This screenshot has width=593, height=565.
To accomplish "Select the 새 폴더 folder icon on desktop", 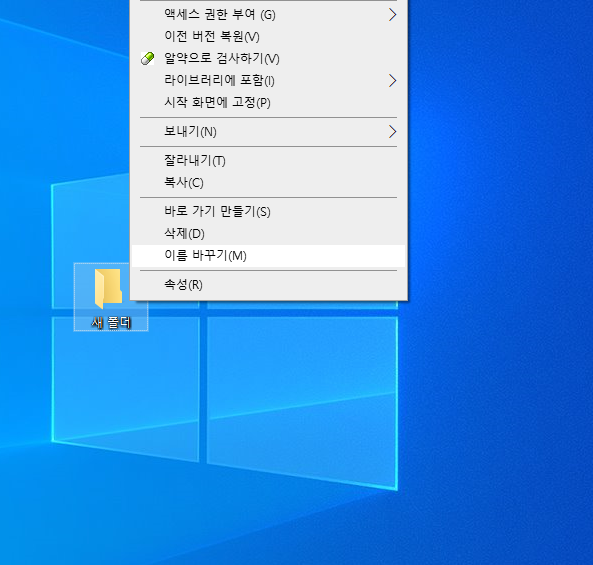I will pos(108,289).
